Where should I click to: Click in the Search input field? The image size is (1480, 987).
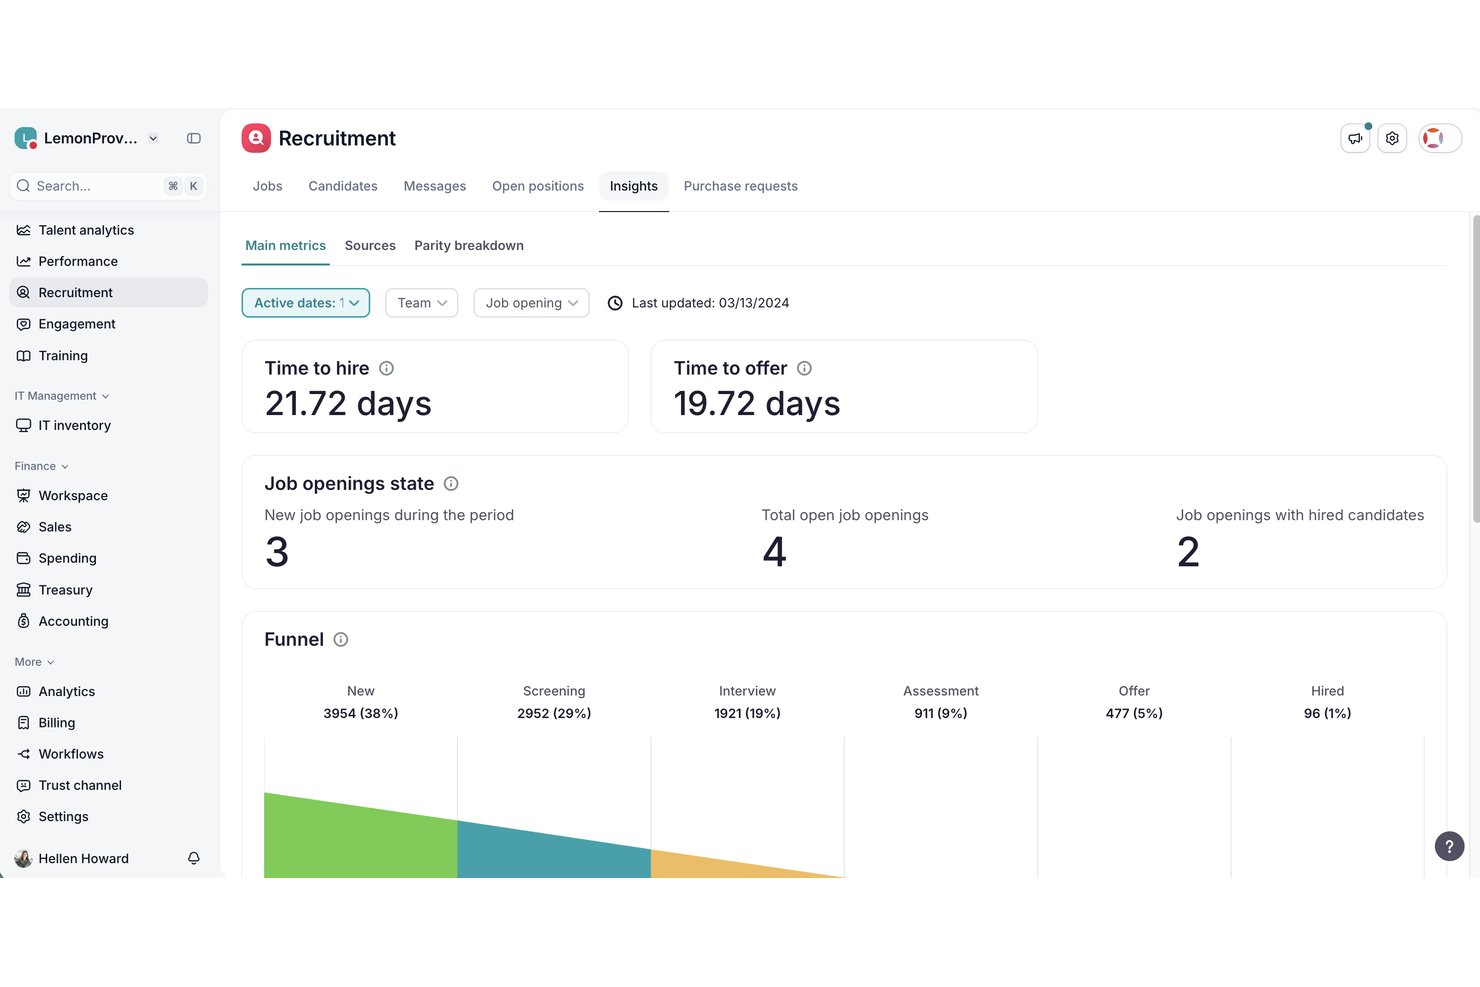108,186
